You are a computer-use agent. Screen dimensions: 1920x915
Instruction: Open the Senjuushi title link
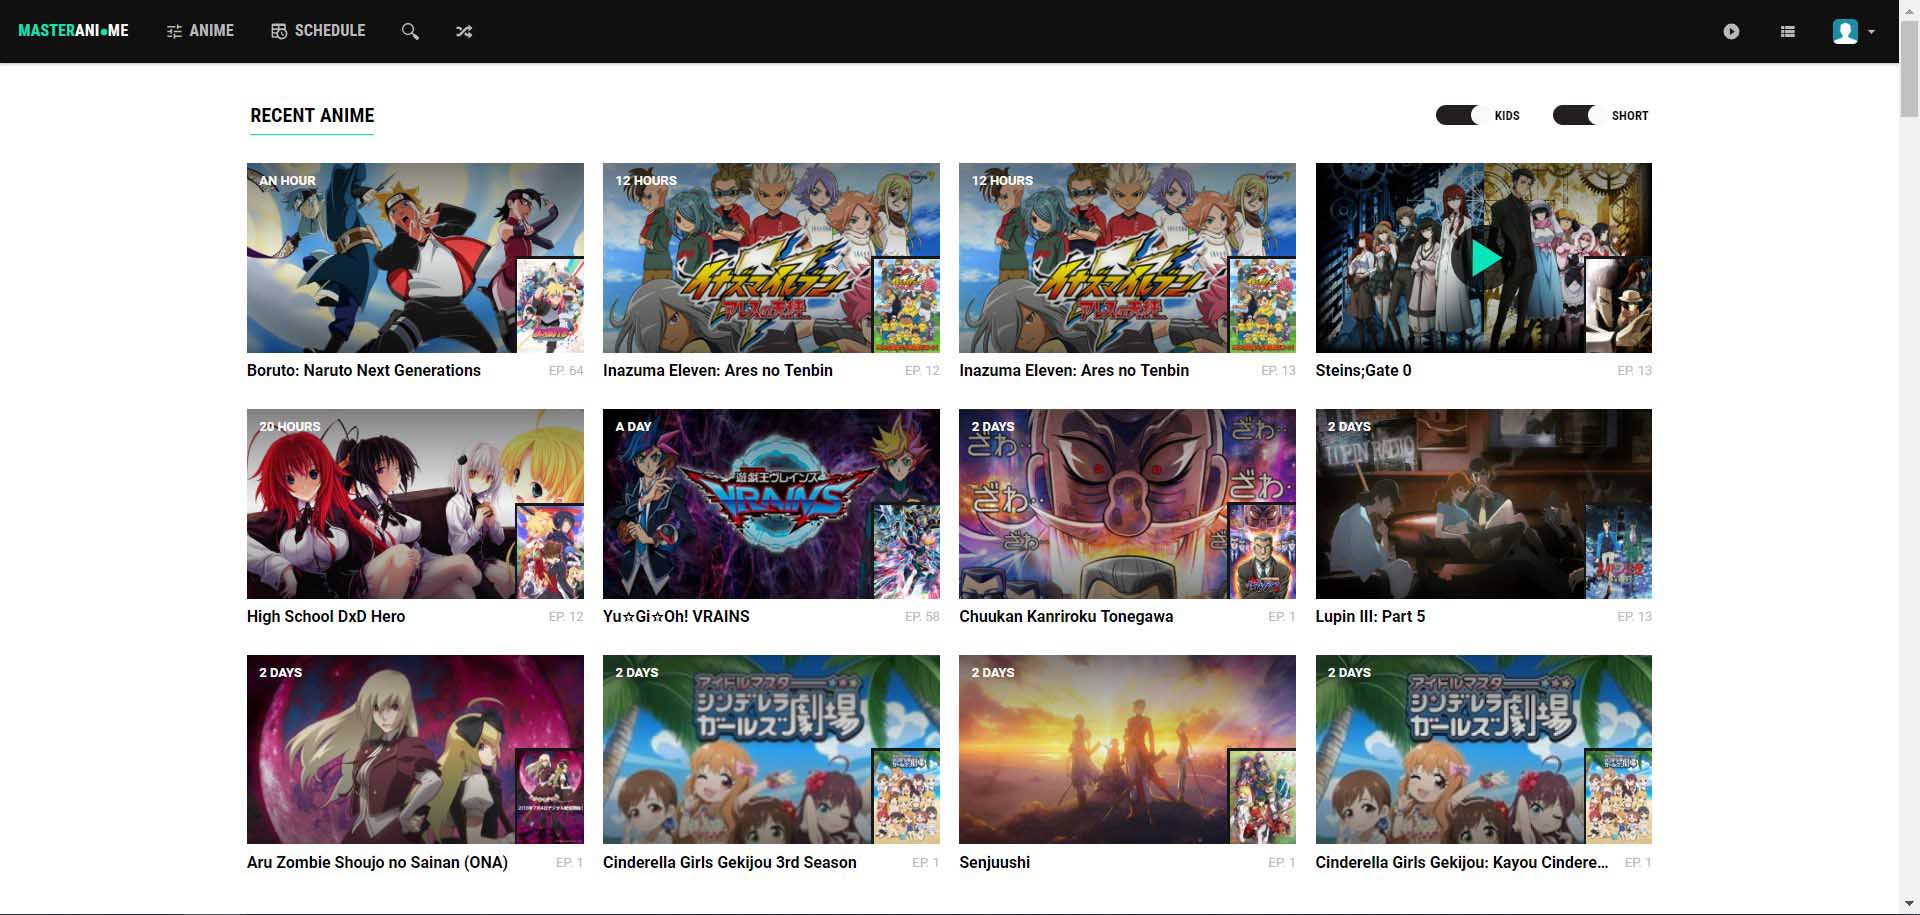pos(994,862)
